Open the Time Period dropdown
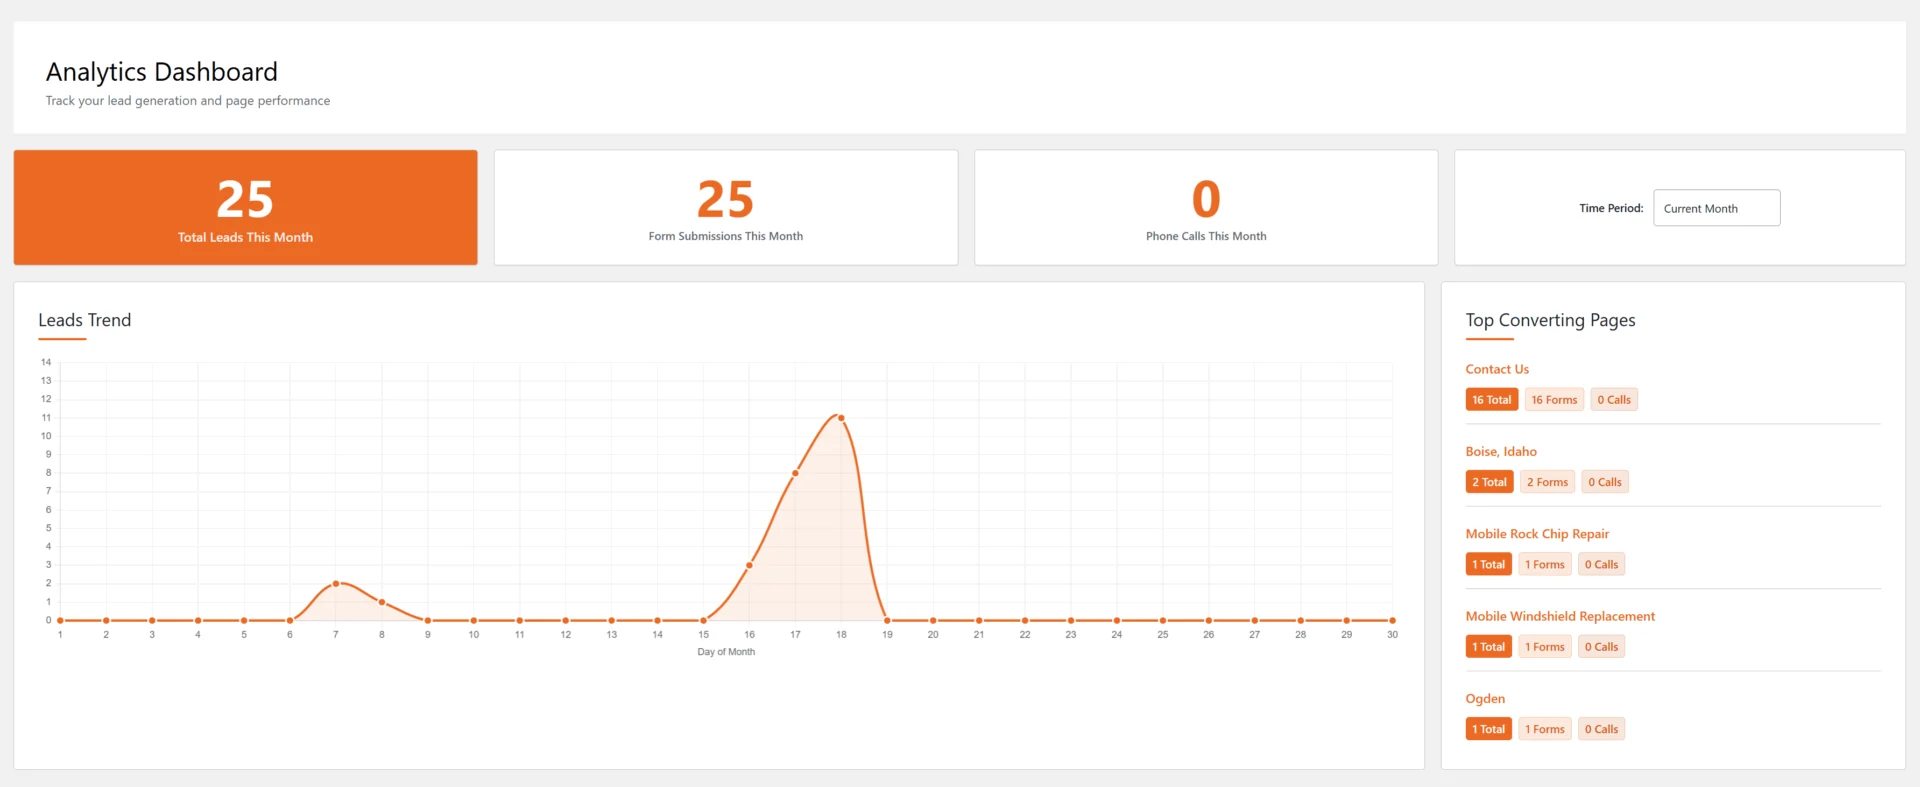The image size is (1920, 787). 1716,208
